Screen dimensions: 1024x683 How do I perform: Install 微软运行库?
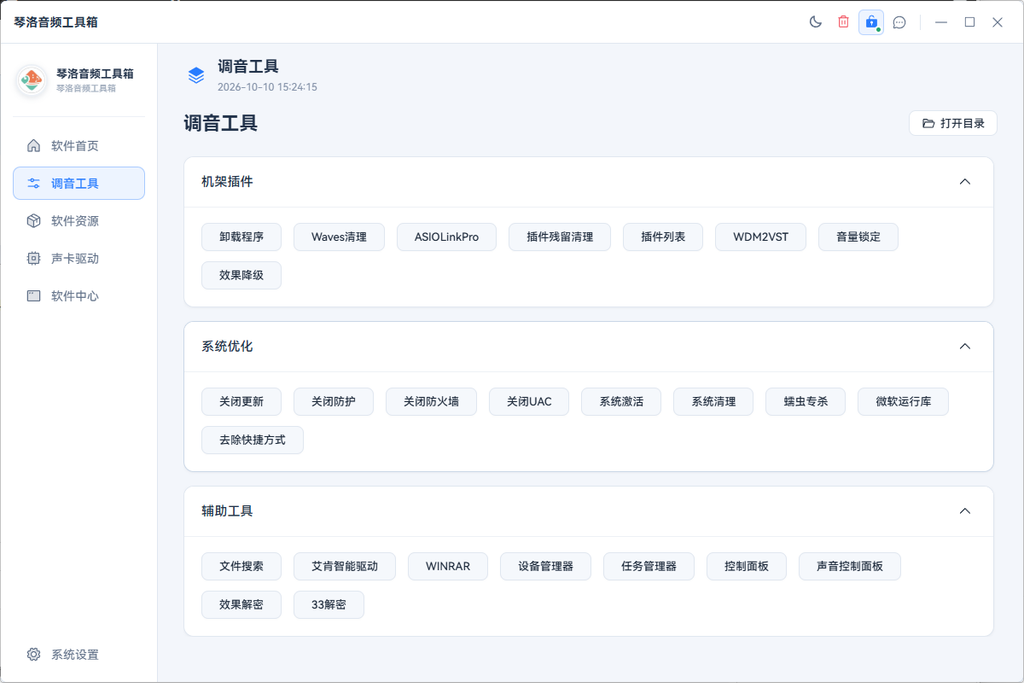coord(903,402)
